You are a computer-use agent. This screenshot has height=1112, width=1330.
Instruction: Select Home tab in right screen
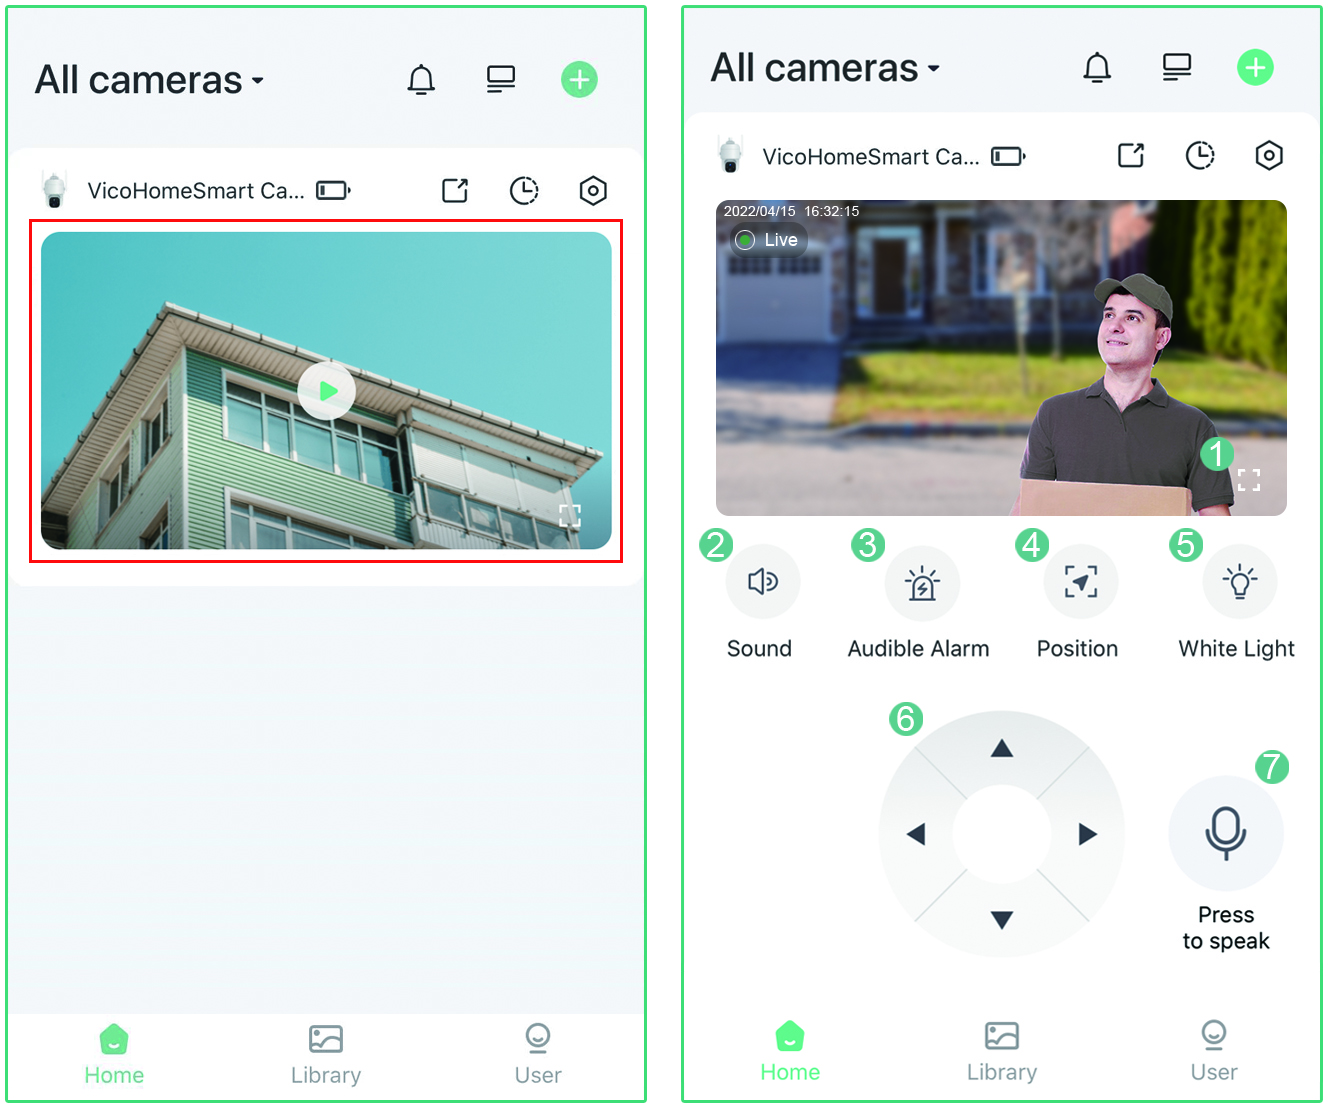[790, 1052]
